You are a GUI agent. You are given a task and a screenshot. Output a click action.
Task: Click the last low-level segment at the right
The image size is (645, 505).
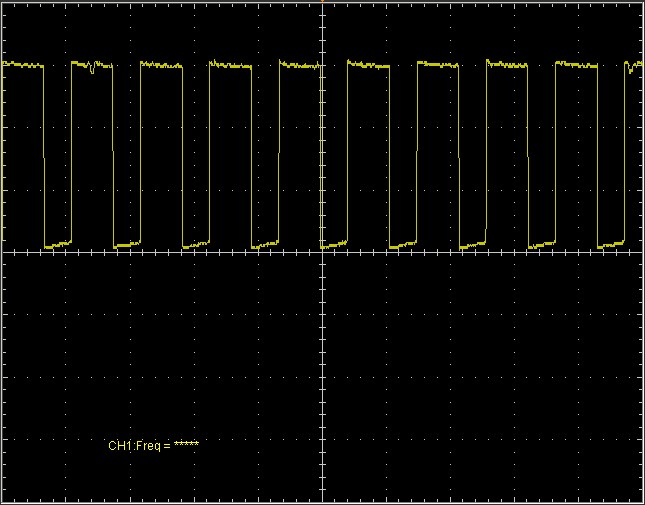tap(611, 244)
